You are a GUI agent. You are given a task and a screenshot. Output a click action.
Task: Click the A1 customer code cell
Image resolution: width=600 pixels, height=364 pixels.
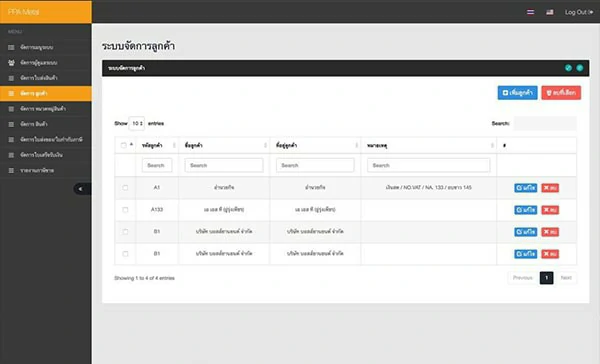[157, 188]
